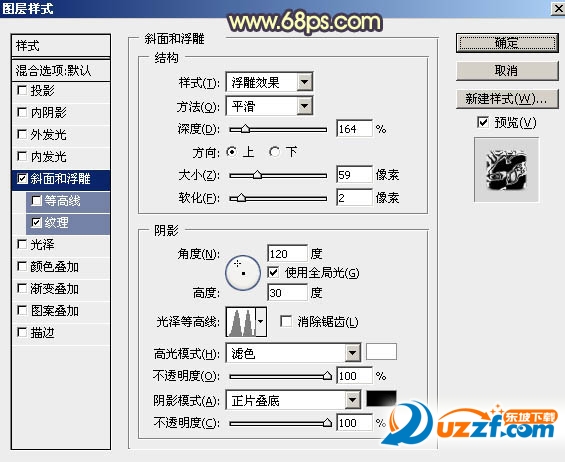Click the shadow opacity field 100
This screenshot has height=462, width=565.
tap(354, 423)
